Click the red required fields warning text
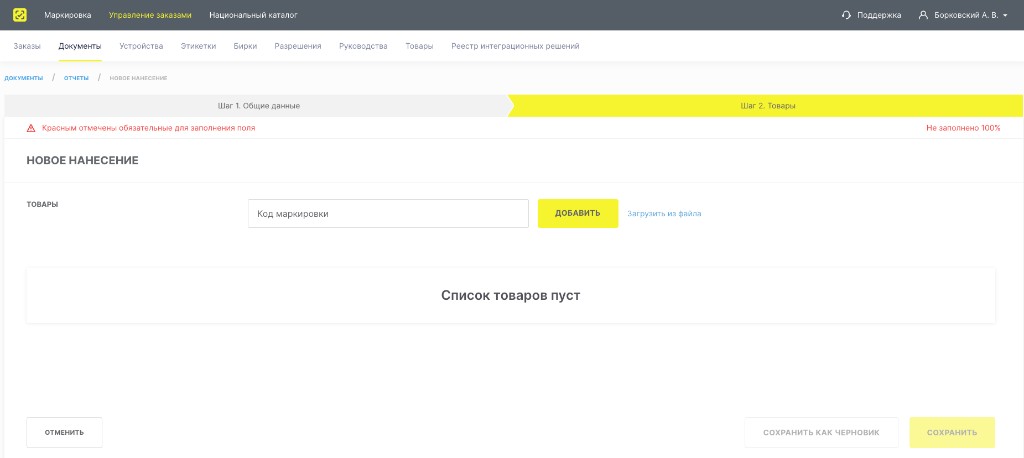The image size is (1024, 458). pyautogui.click(x=149, y=128)
